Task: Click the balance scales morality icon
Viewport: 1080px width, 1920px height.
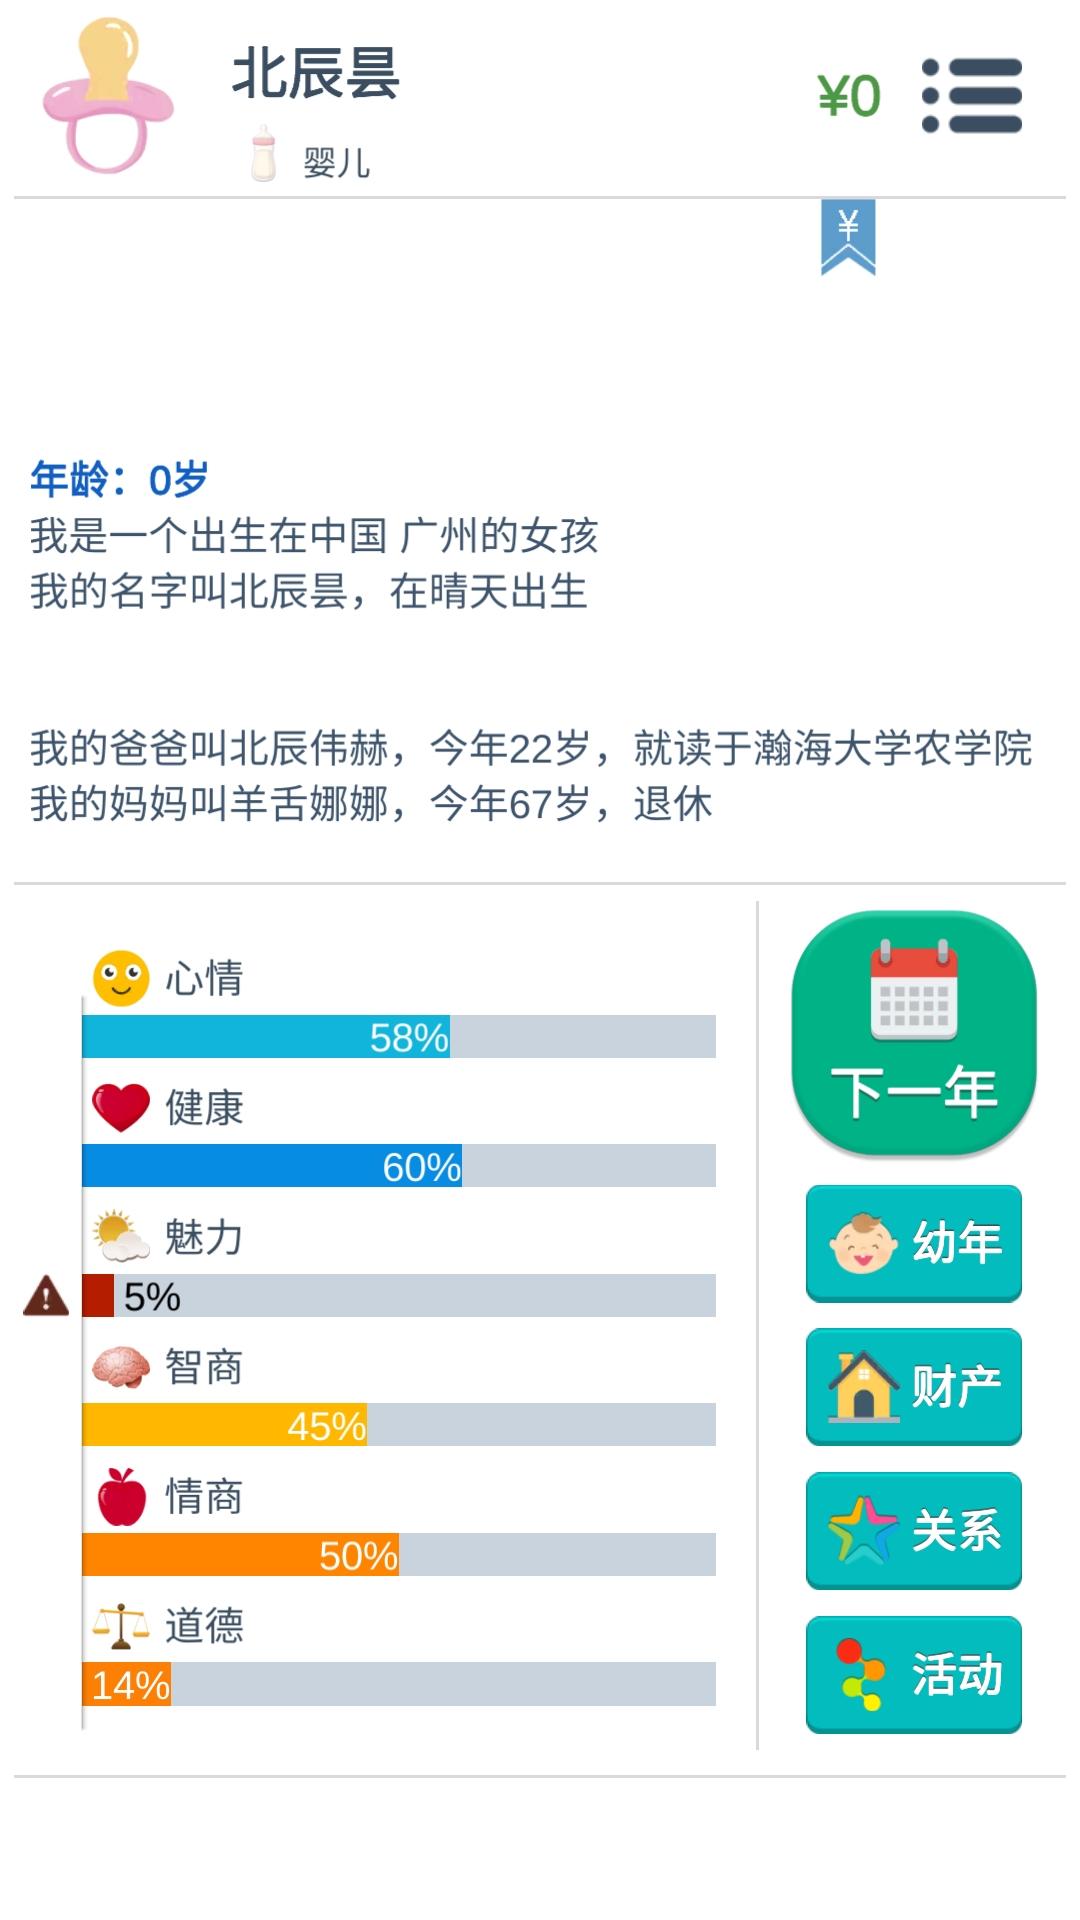Action: (x=120, y=1626)
